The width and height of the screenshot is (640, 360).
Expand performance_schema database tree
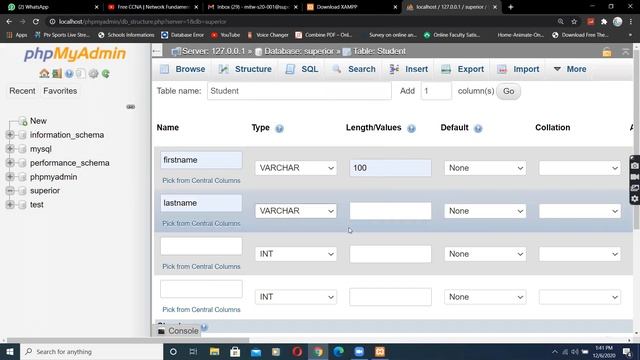pos(10,162)
